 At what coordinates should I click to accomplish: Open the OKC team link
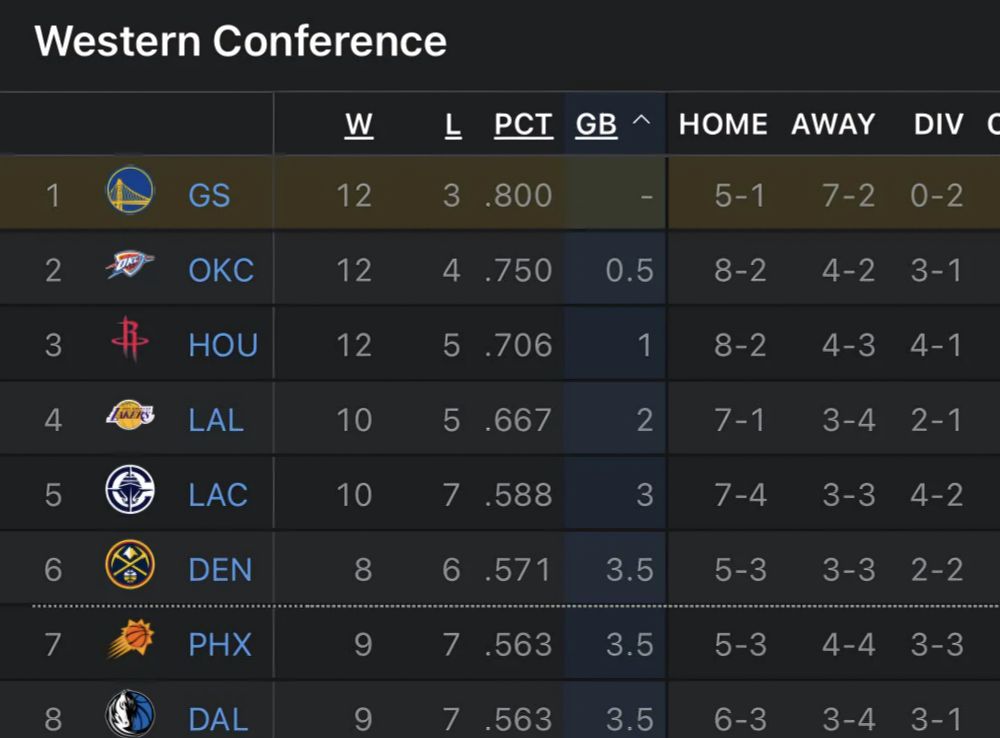point(221,270)
